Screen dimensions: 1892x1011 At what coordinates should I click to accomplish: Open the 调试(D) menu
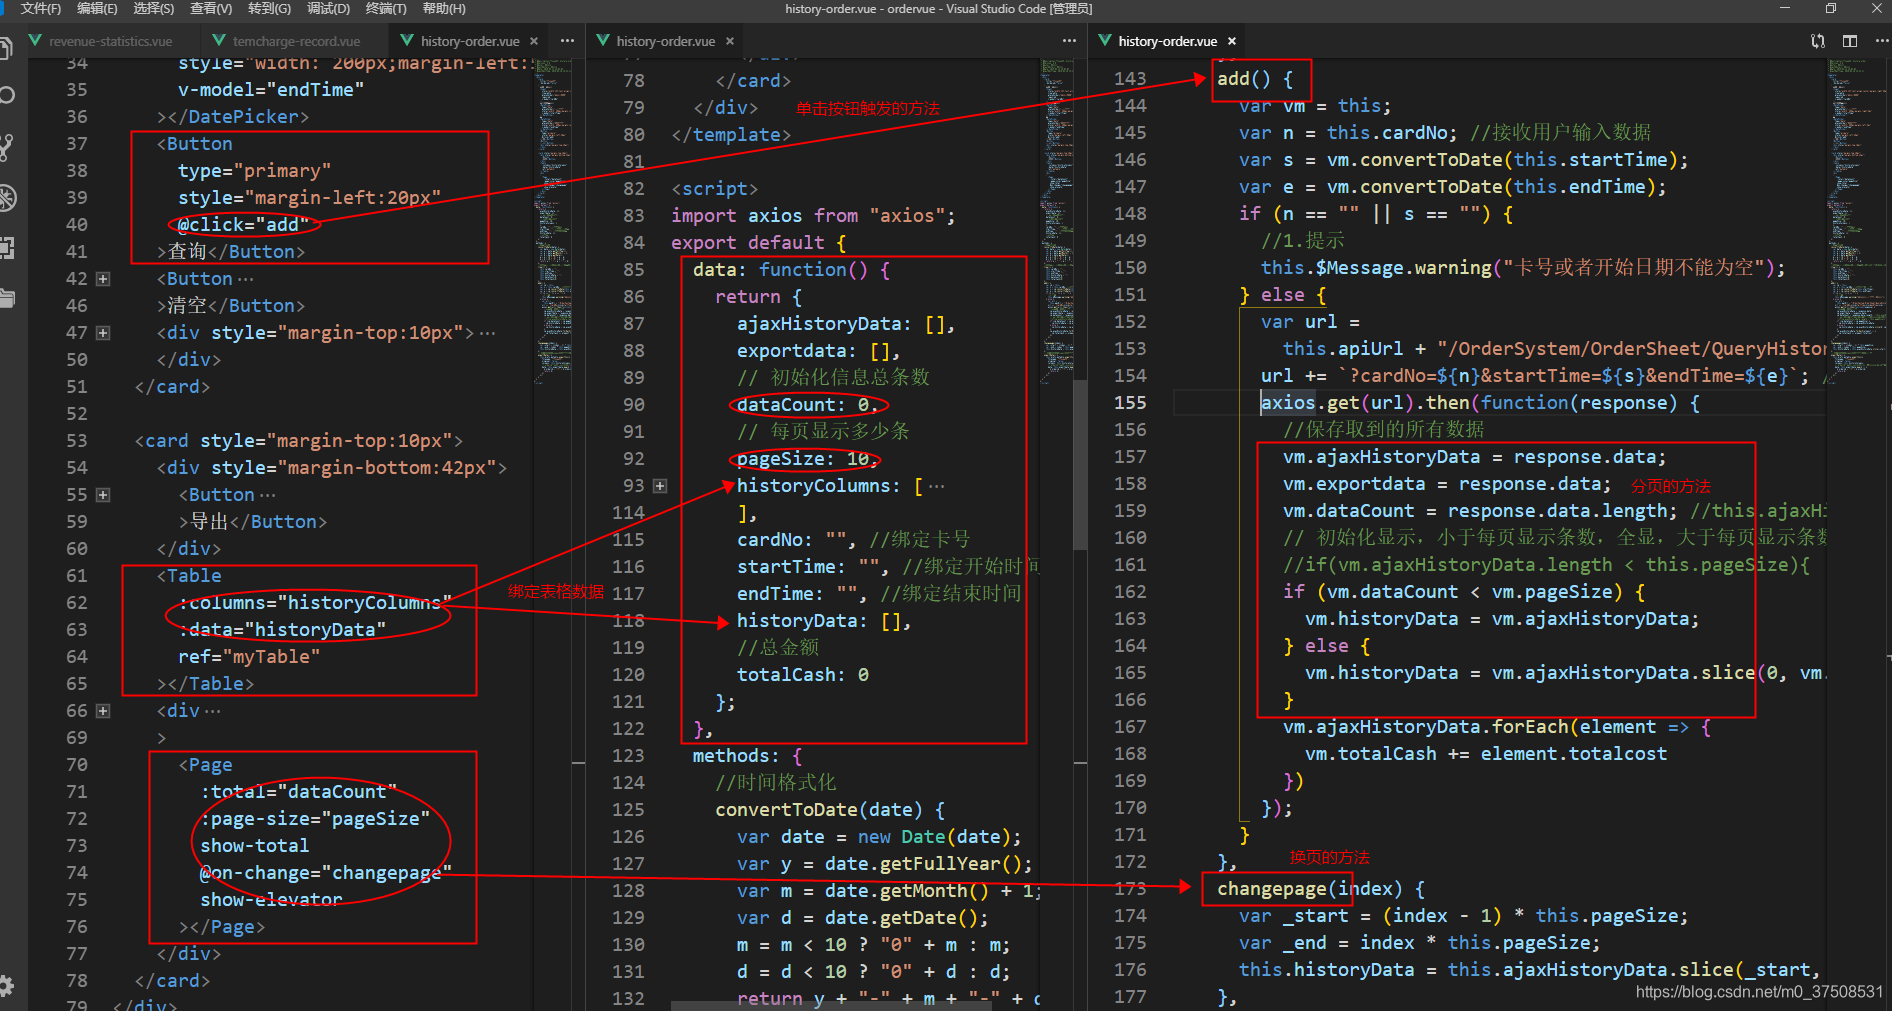coord(328,8)
